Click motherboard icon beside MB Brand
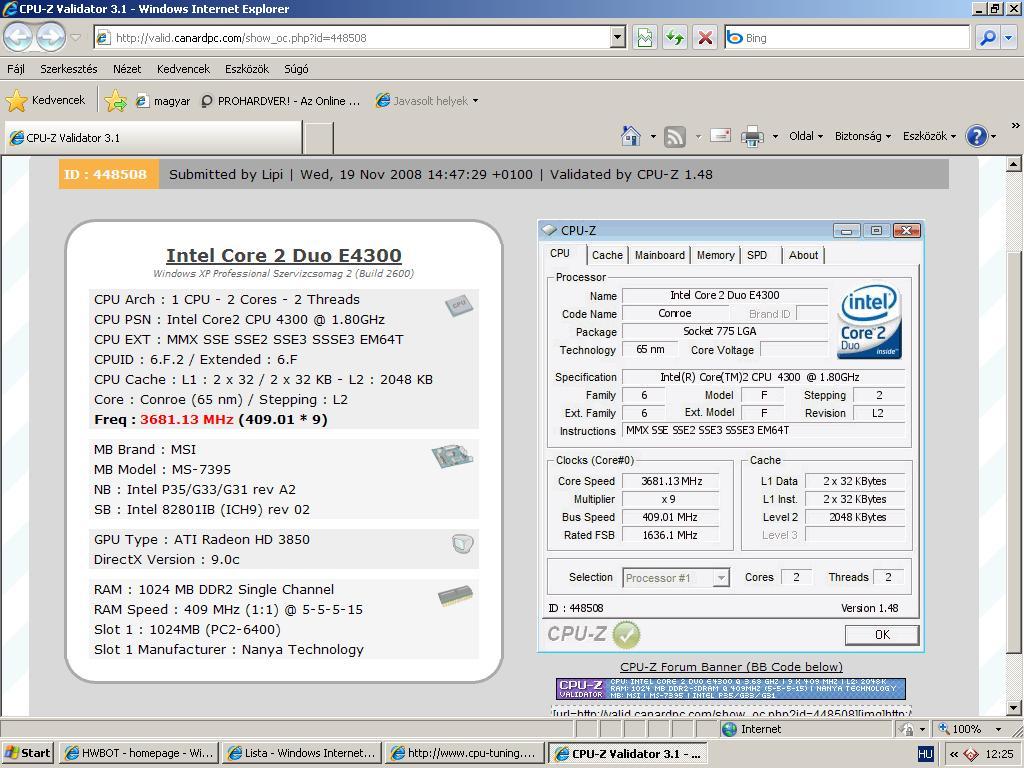 (453, 455)
